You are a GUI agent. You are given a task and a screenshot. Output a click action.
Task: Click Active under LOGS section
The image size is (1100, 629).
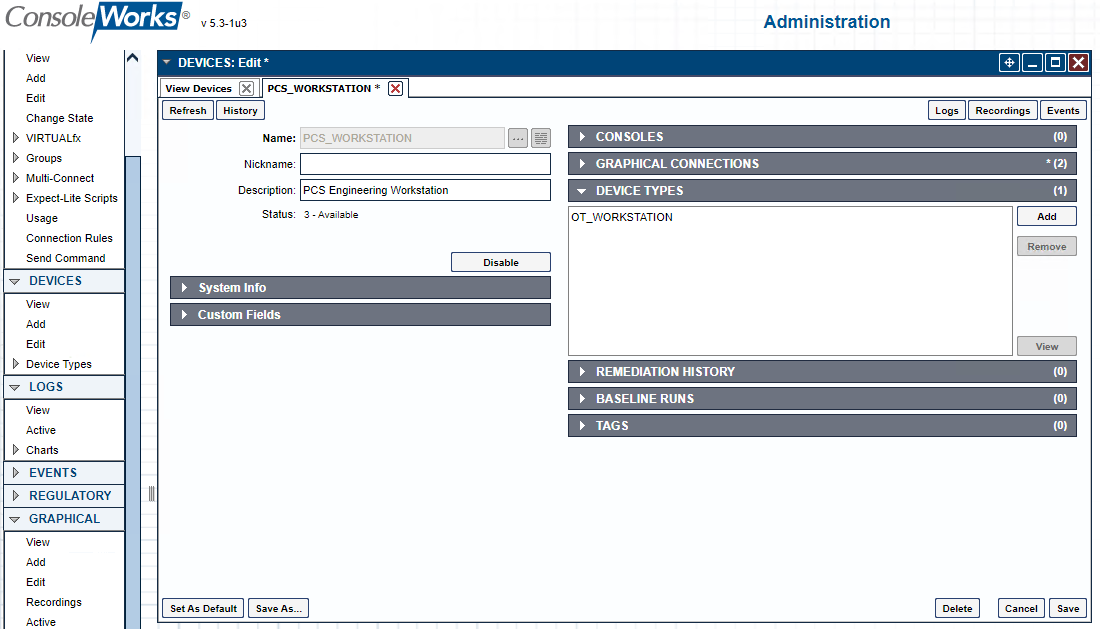pyautogui.click(x=41, y=430)
